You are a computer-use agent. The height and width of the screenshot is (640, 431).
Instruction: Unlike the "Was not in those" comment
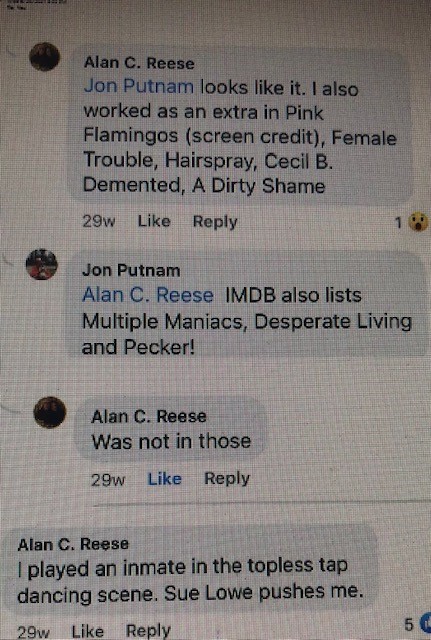[x=164, y=478]
